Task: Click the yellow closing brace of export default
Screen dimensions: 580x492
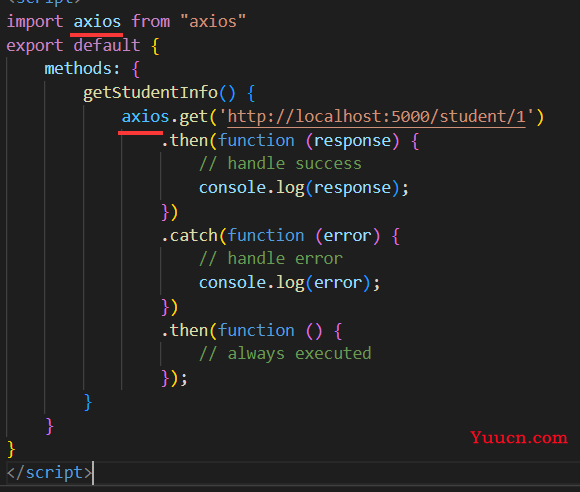Action: coord(11,449)
